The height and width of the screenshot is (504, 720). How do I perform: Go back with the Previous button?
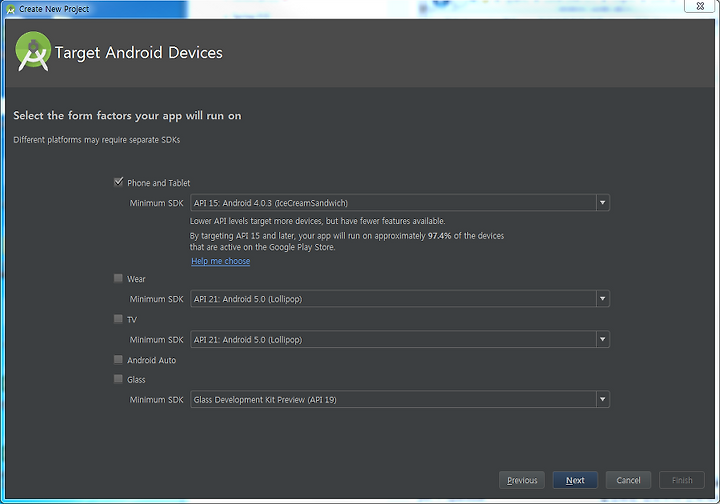click(522, 480)
